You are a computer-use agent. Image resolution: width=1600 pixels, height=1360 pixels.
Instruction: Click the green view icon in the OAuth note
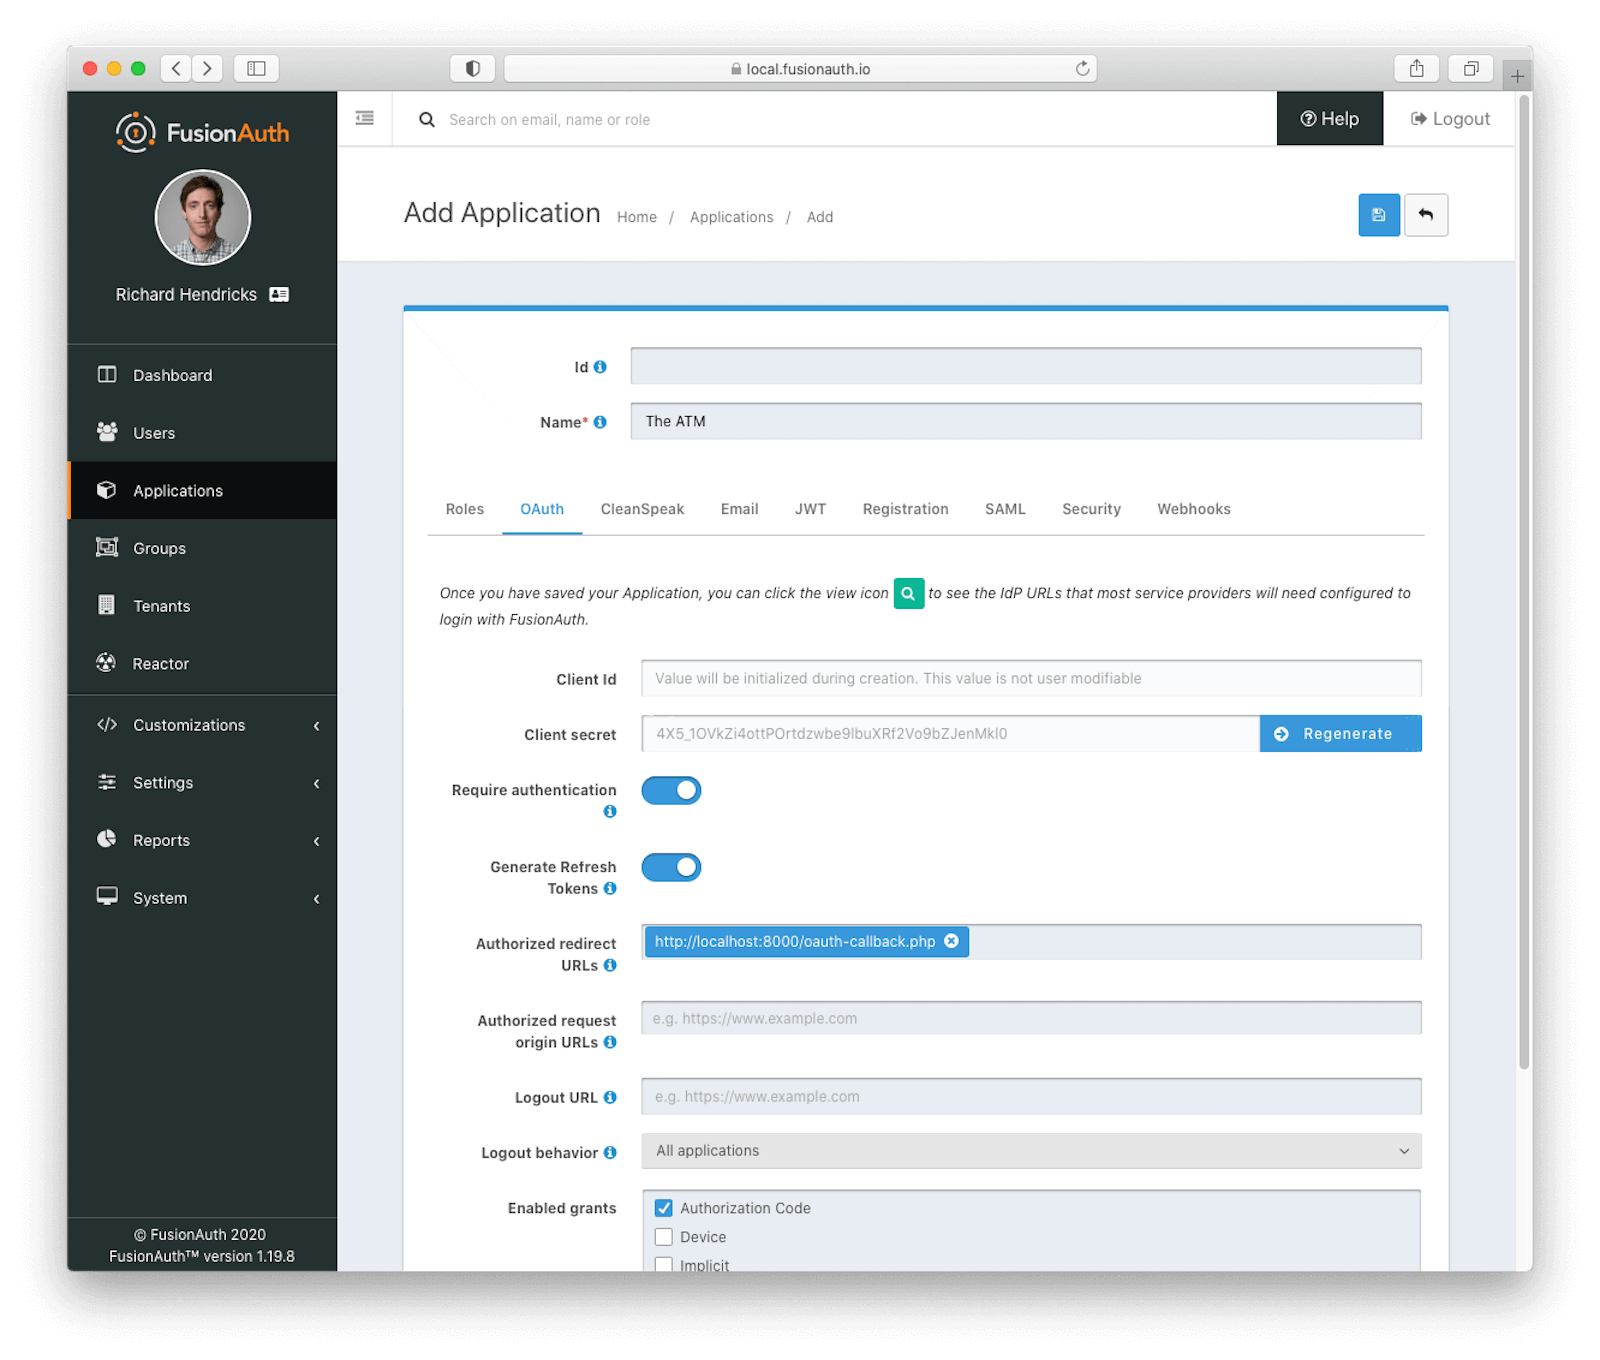tap(908, 593)
